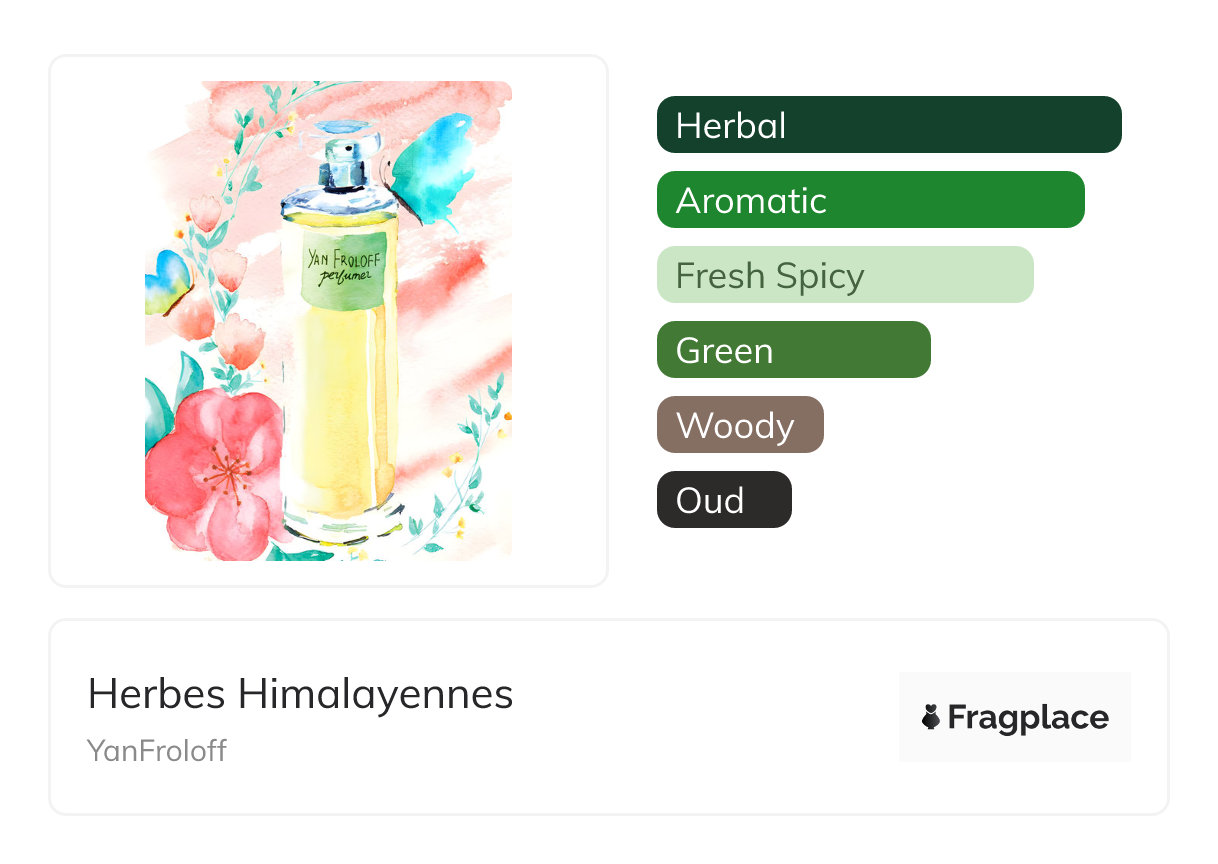This screenshot has height=864, width=1218.
Task: Click the yellow liquid body of the perfume bottle
Action: (x=338, y=400)
